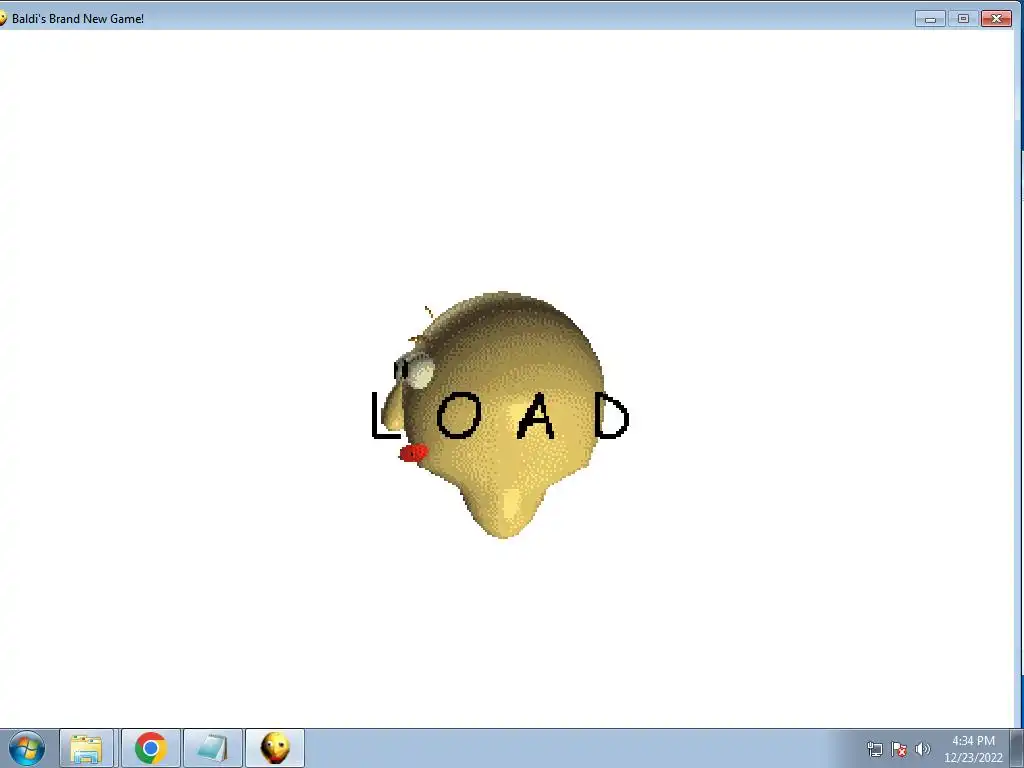Open the Action Center flag icon
The width and height of the screenshot is (1024, 768).
899,749
